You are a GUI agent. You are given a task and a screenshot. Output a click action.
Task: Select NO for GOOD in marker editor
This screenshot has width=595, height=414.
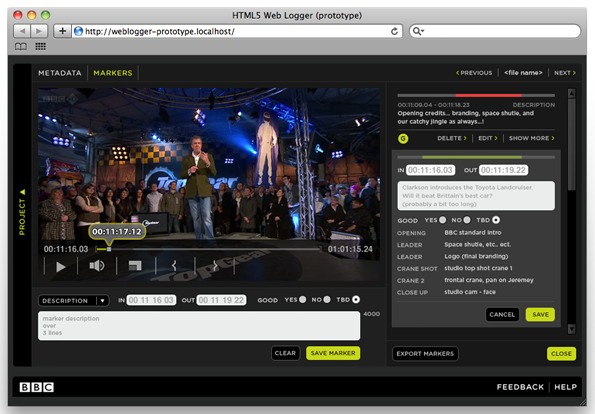pyautogui.click(x=467, y=220)
